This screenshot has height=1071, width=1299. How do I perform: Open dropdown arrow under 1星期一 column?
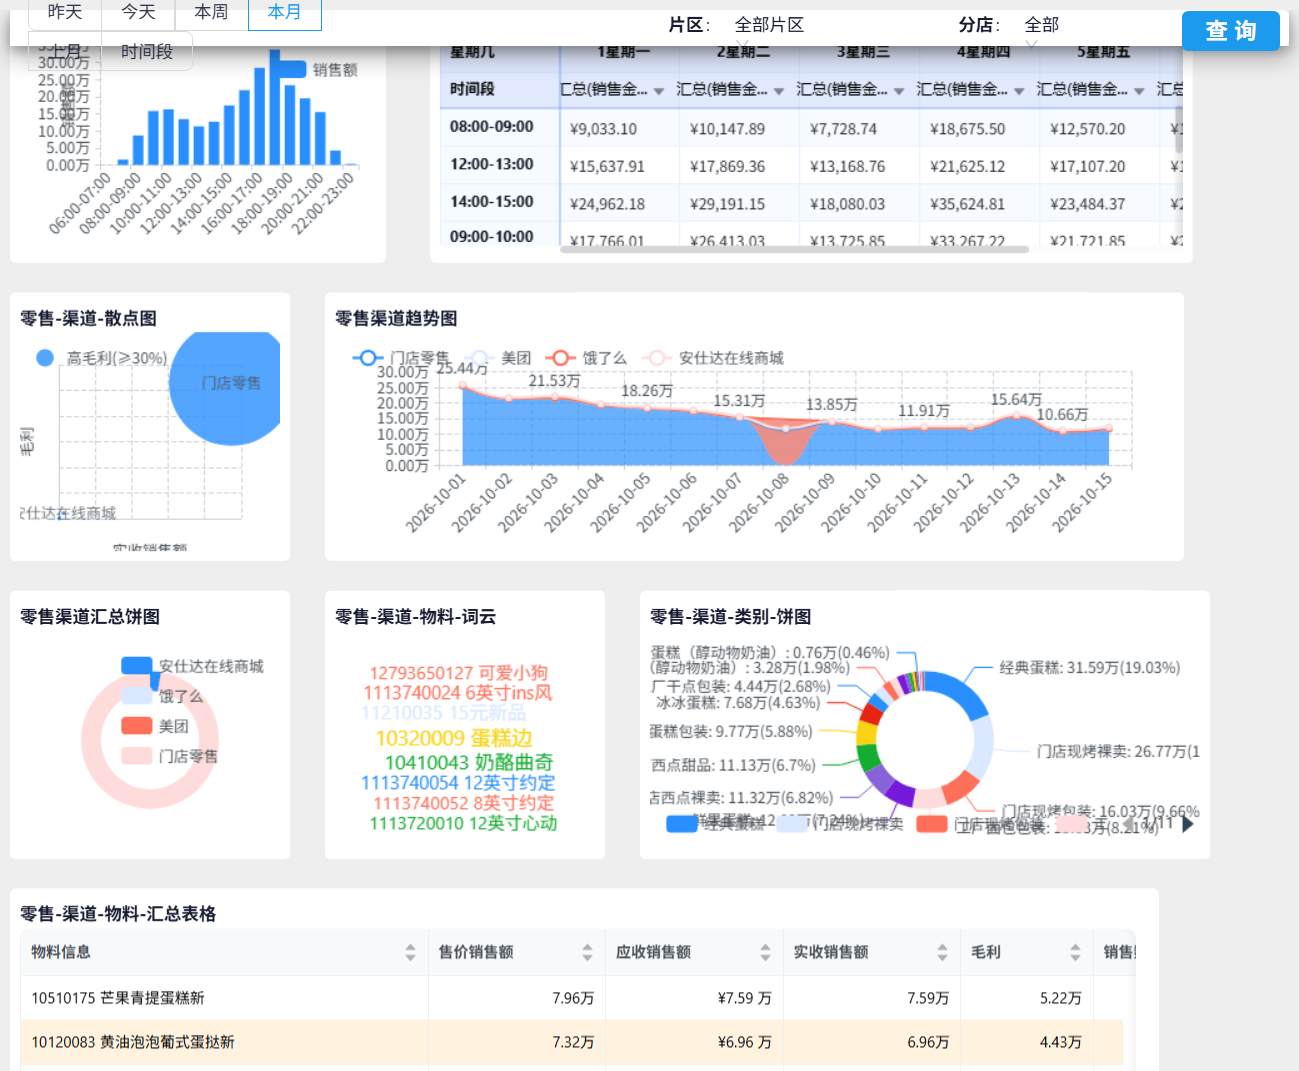659,91
